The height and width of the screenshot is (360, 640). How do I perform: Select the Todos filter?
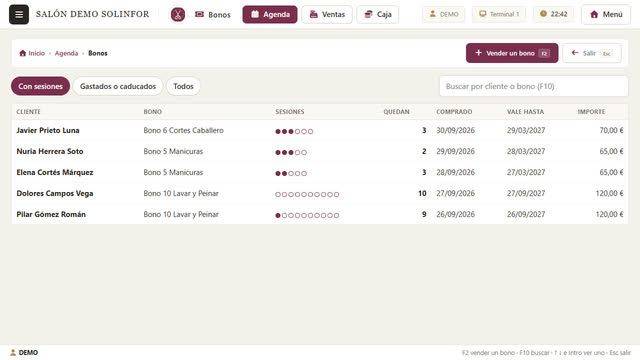(x=183, y=86)
